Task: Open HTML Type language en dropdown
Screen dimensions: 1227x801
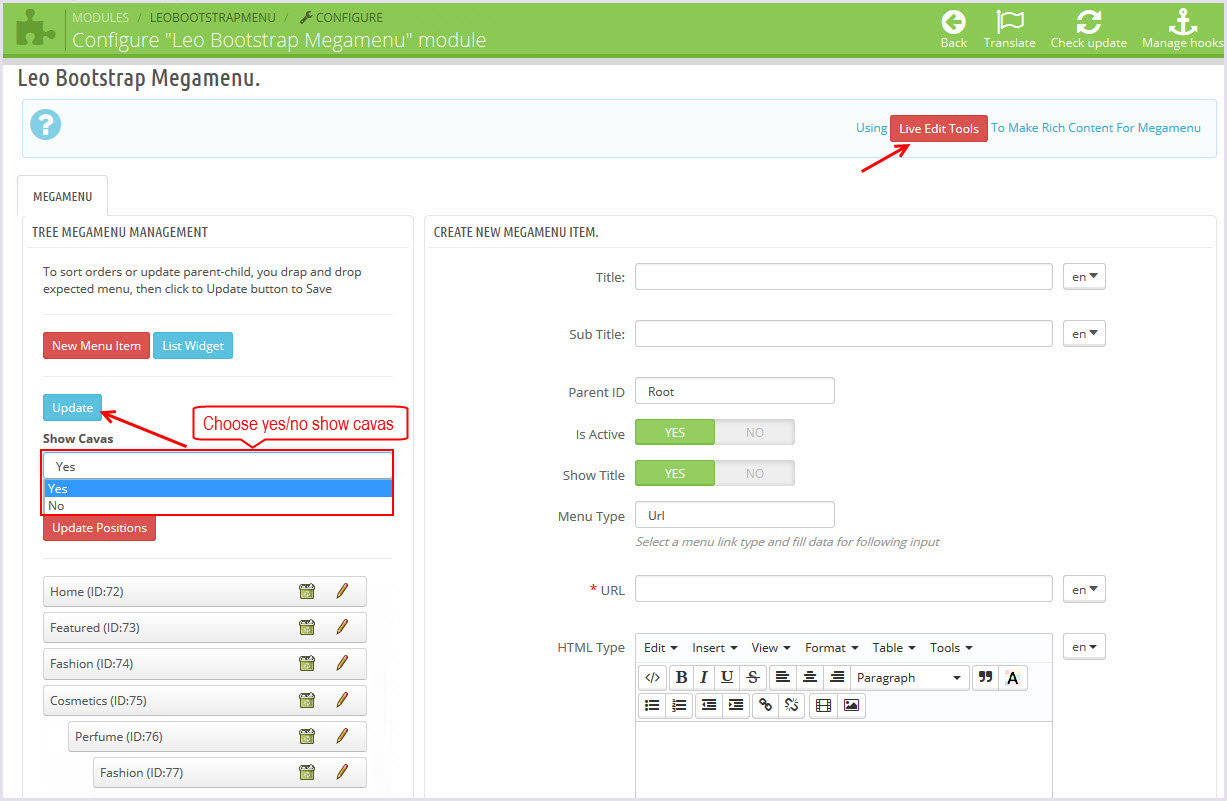Action: (1084, 647)
